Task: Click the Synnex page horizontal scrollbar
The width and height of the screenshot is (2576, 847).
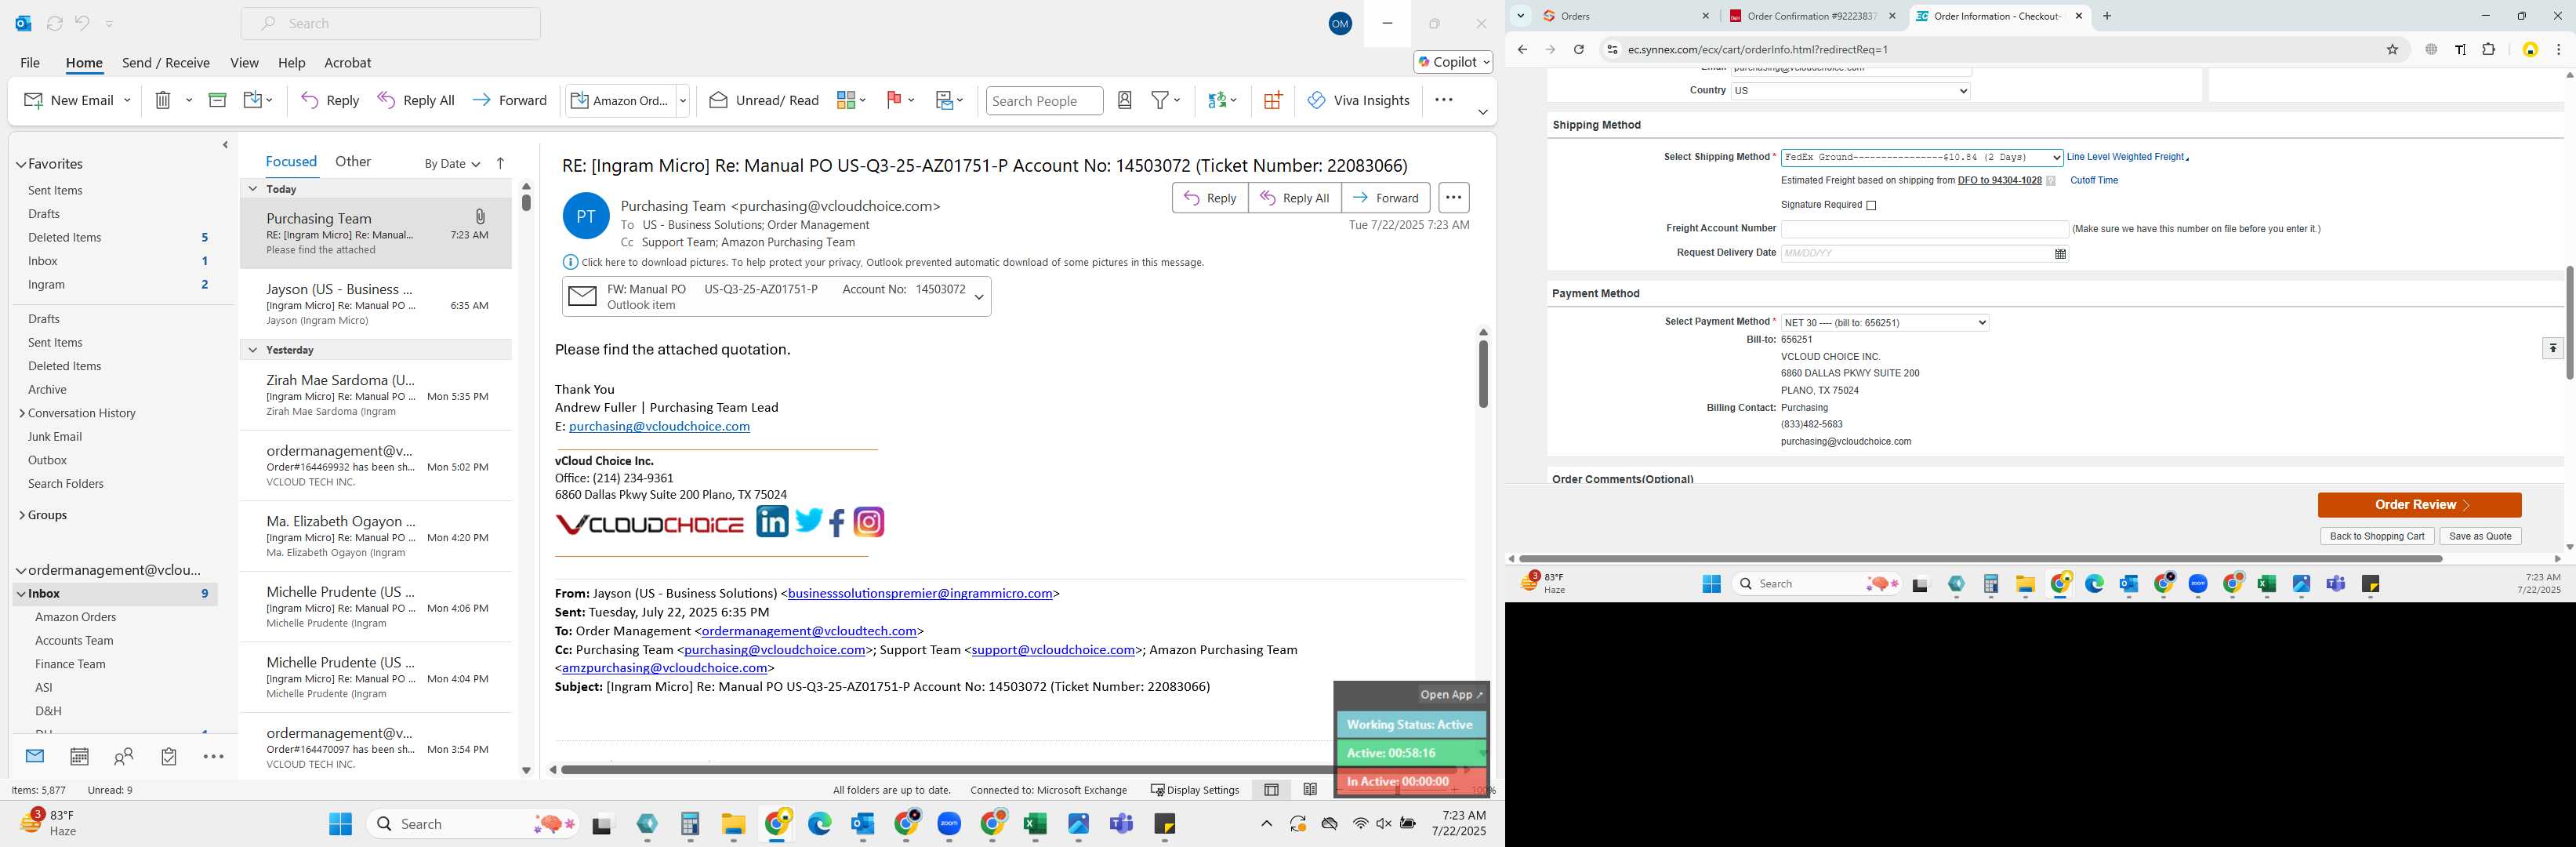Action: pyautogui.click(x=1979, y=559)
